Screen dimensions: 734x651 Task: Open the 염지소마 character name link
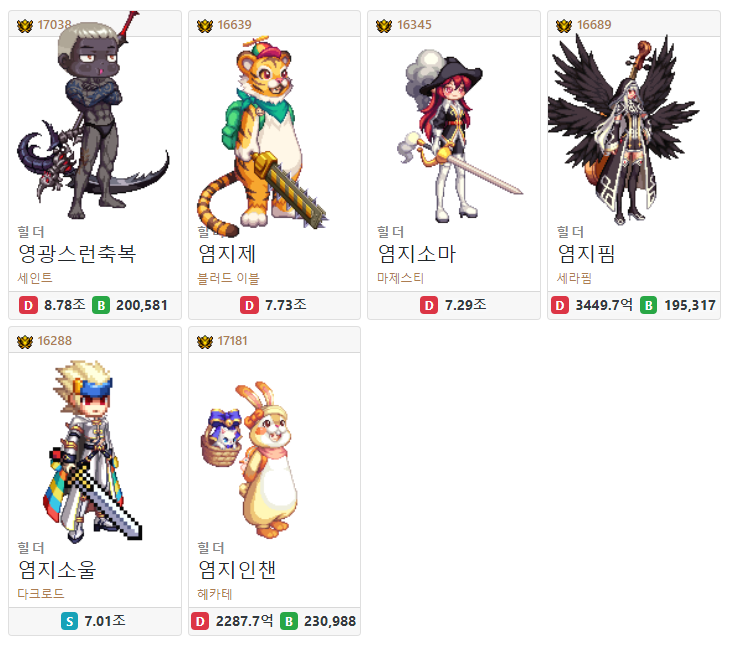(417, 254)
